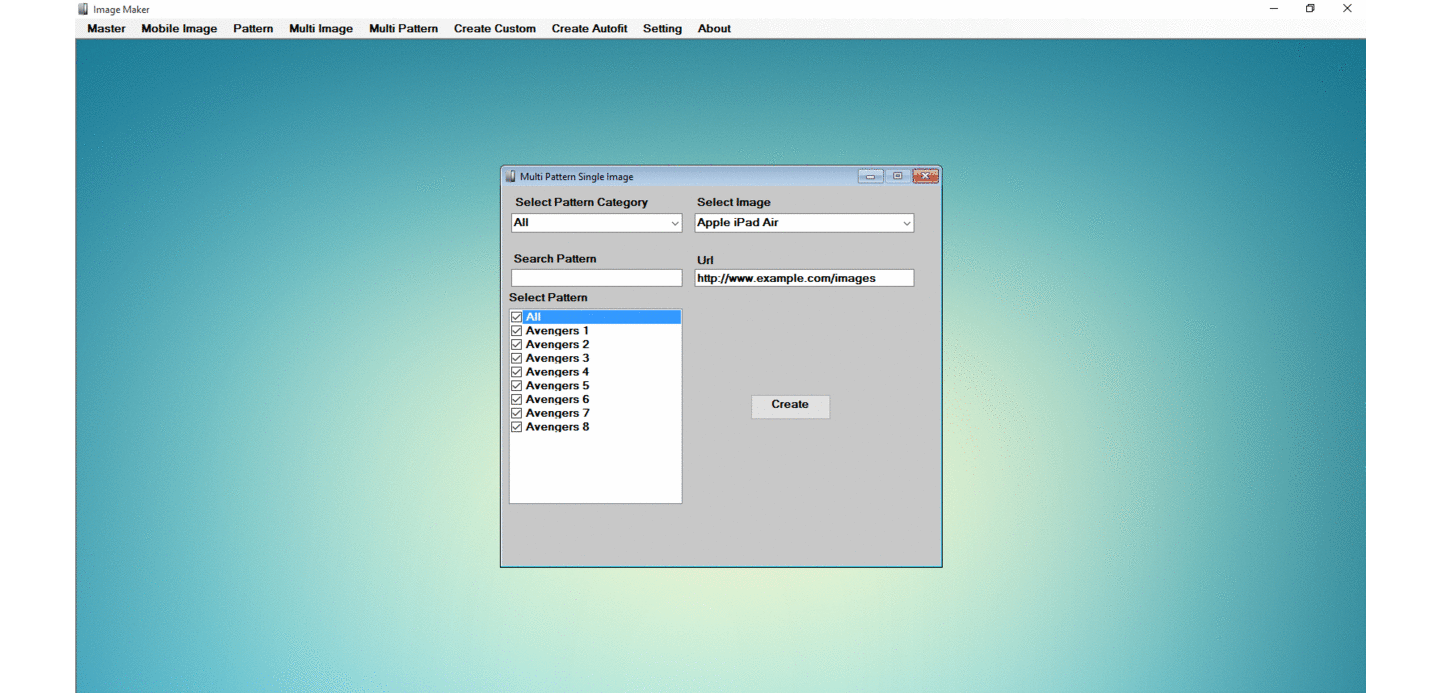Image resolution: width=1441 pixels, height=693 pixels.
Task: Open the Setting menu
Action: coord(662,29)
